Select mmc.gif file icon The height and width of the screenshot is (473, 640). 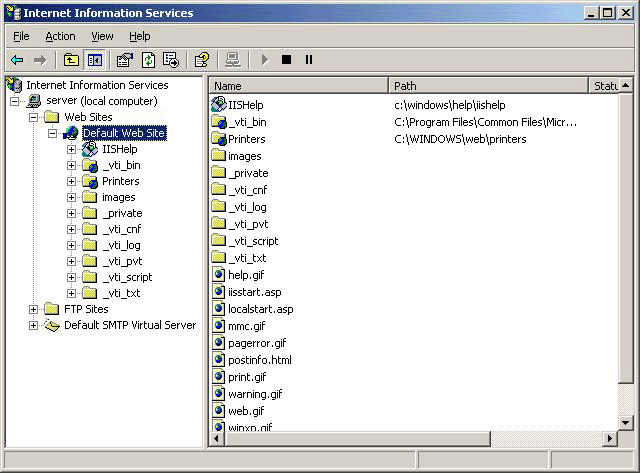pyautogui.click(x=219, y=325)
